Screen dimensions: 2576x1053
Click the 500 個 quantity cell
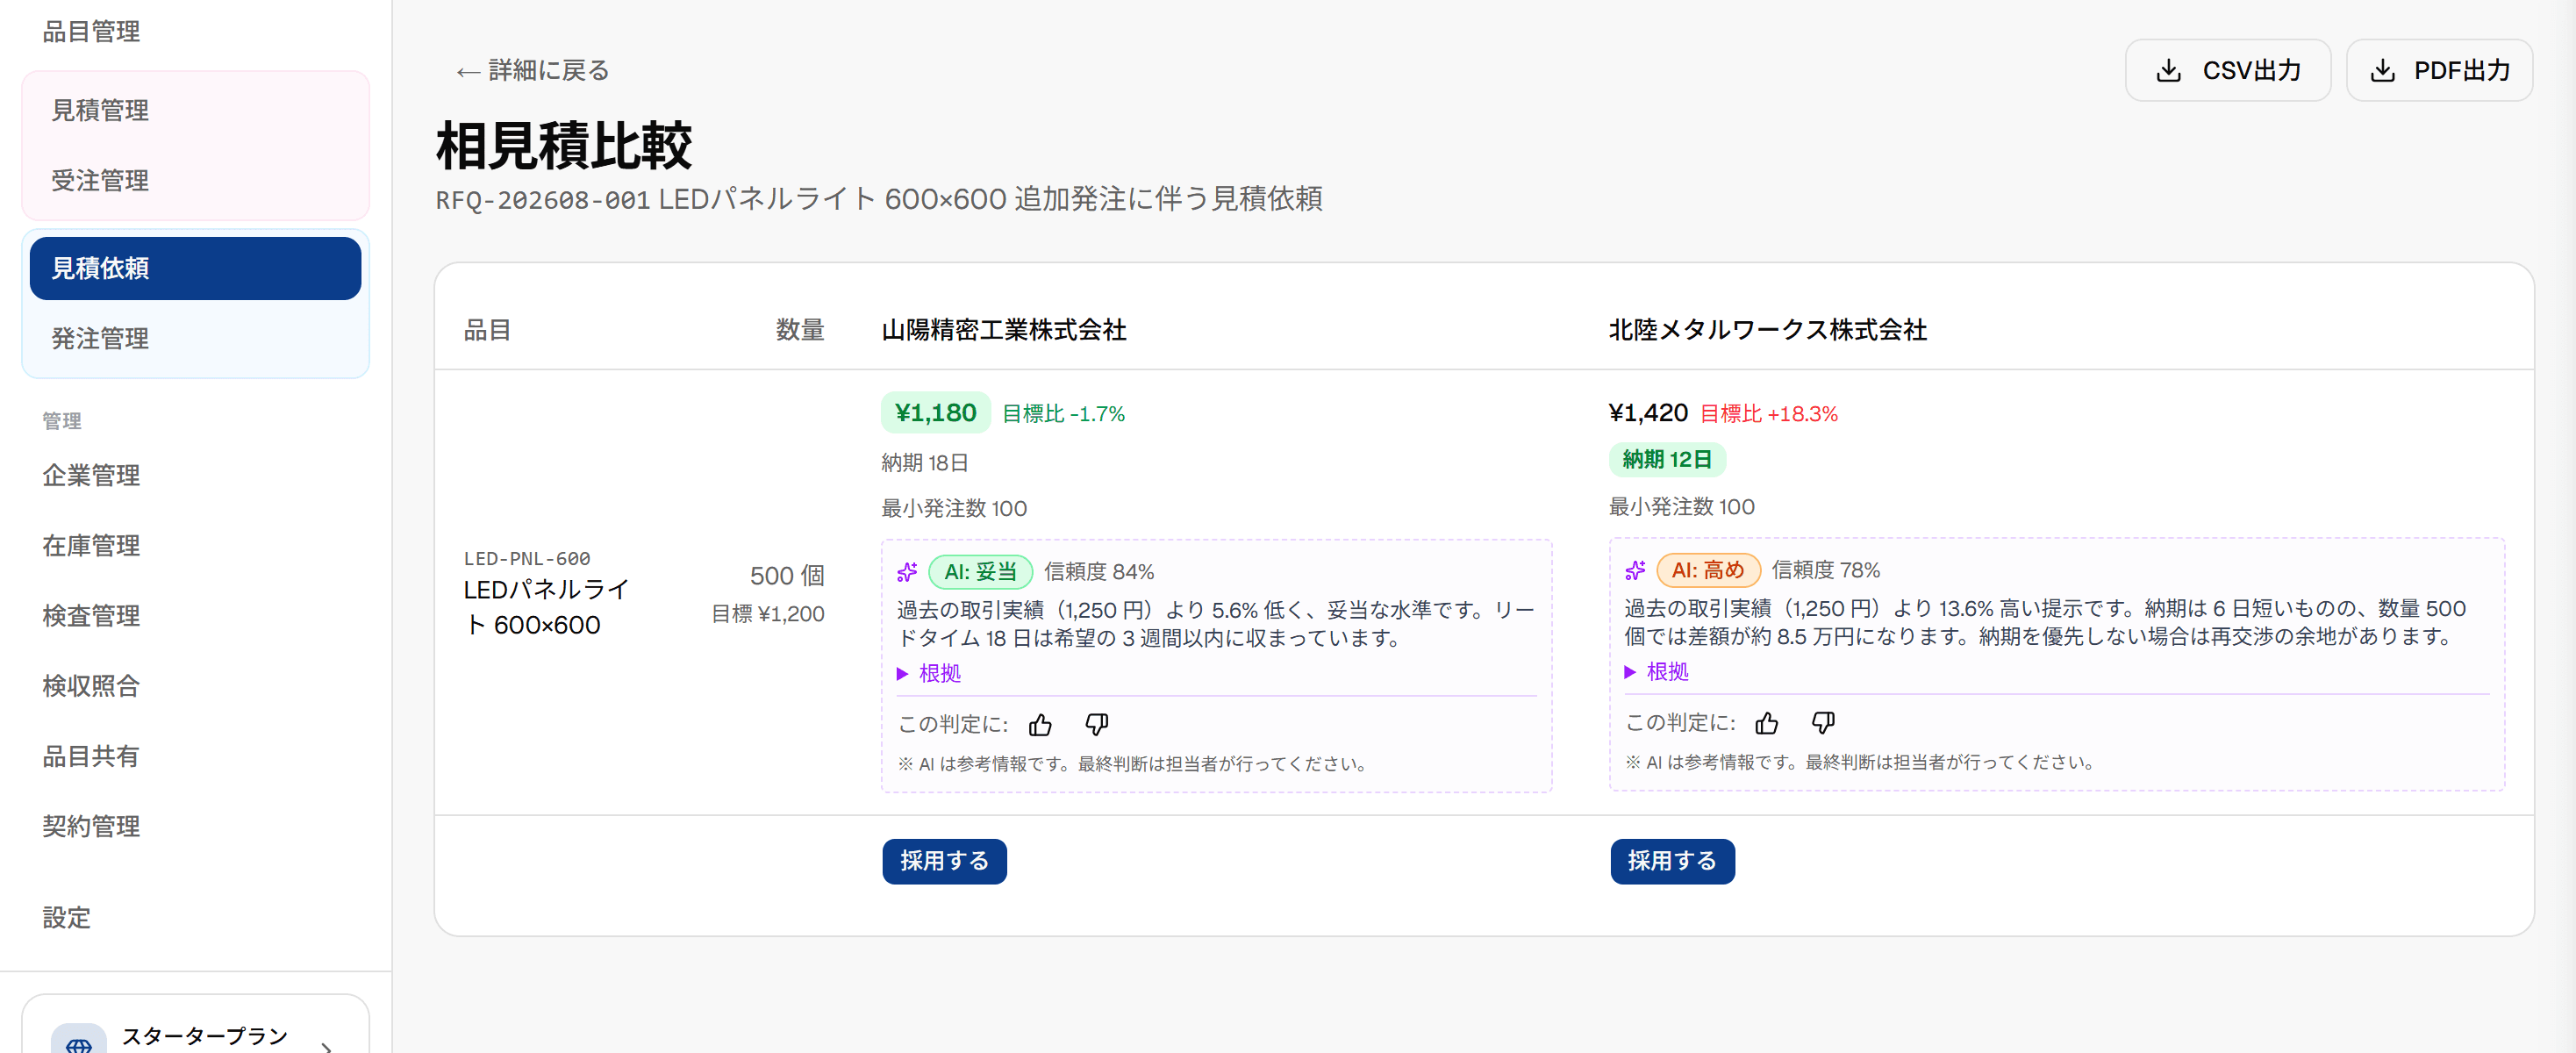(x=786, y=575)
